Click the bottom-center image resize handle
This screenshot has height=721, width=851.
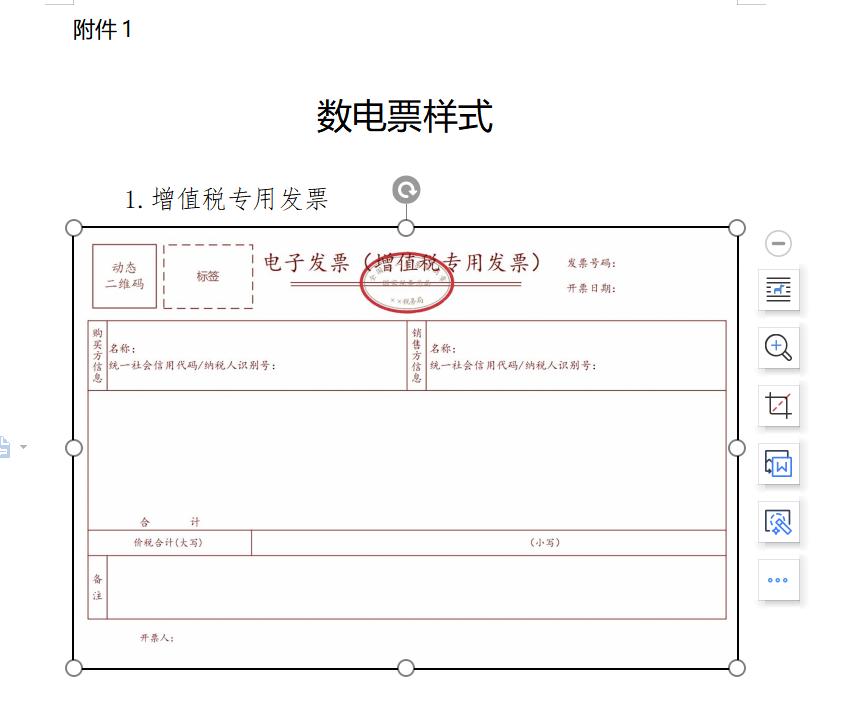(x=406, y=667)
